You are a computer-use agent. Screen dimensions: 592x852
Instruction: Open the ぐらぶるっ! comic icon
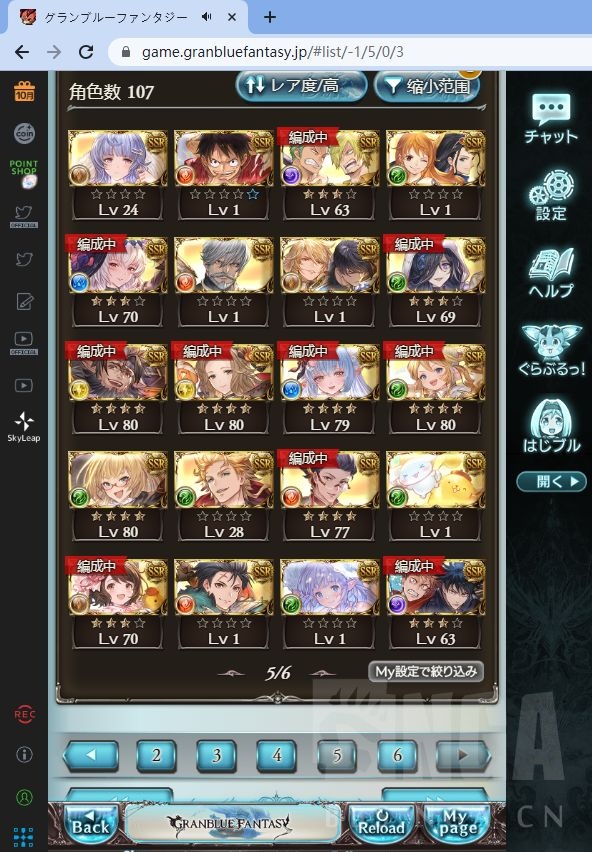[x=551, y=351]
